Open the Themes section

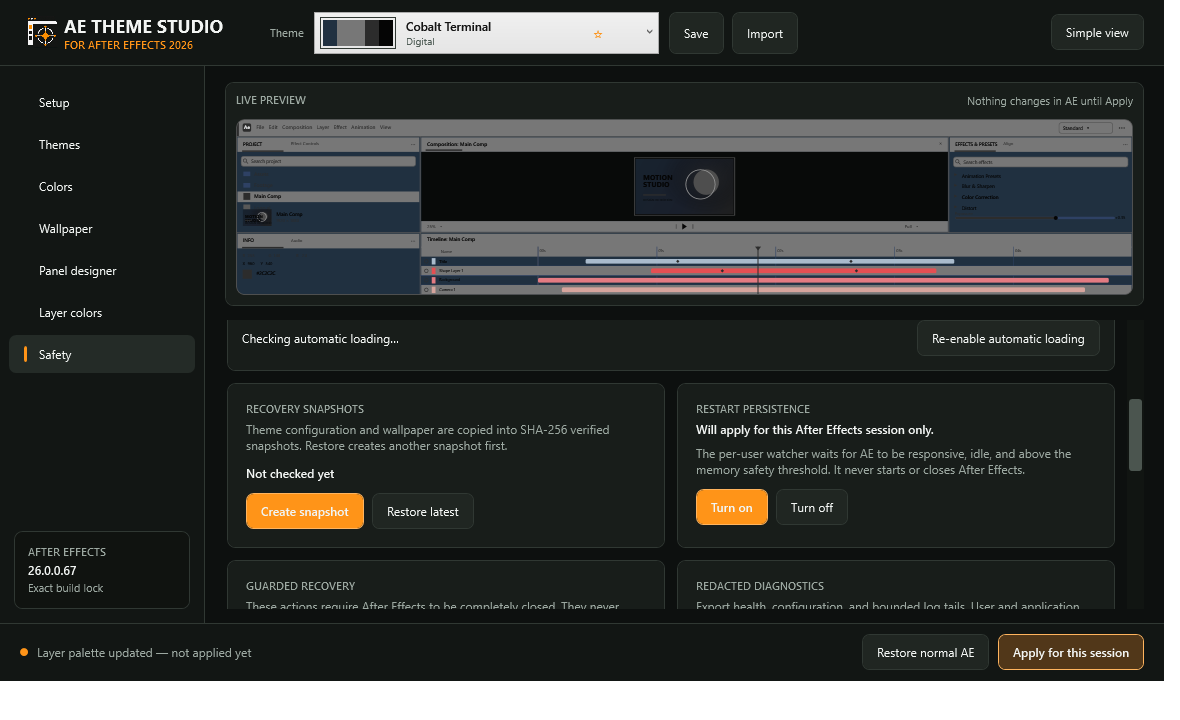tap(102, 144)
